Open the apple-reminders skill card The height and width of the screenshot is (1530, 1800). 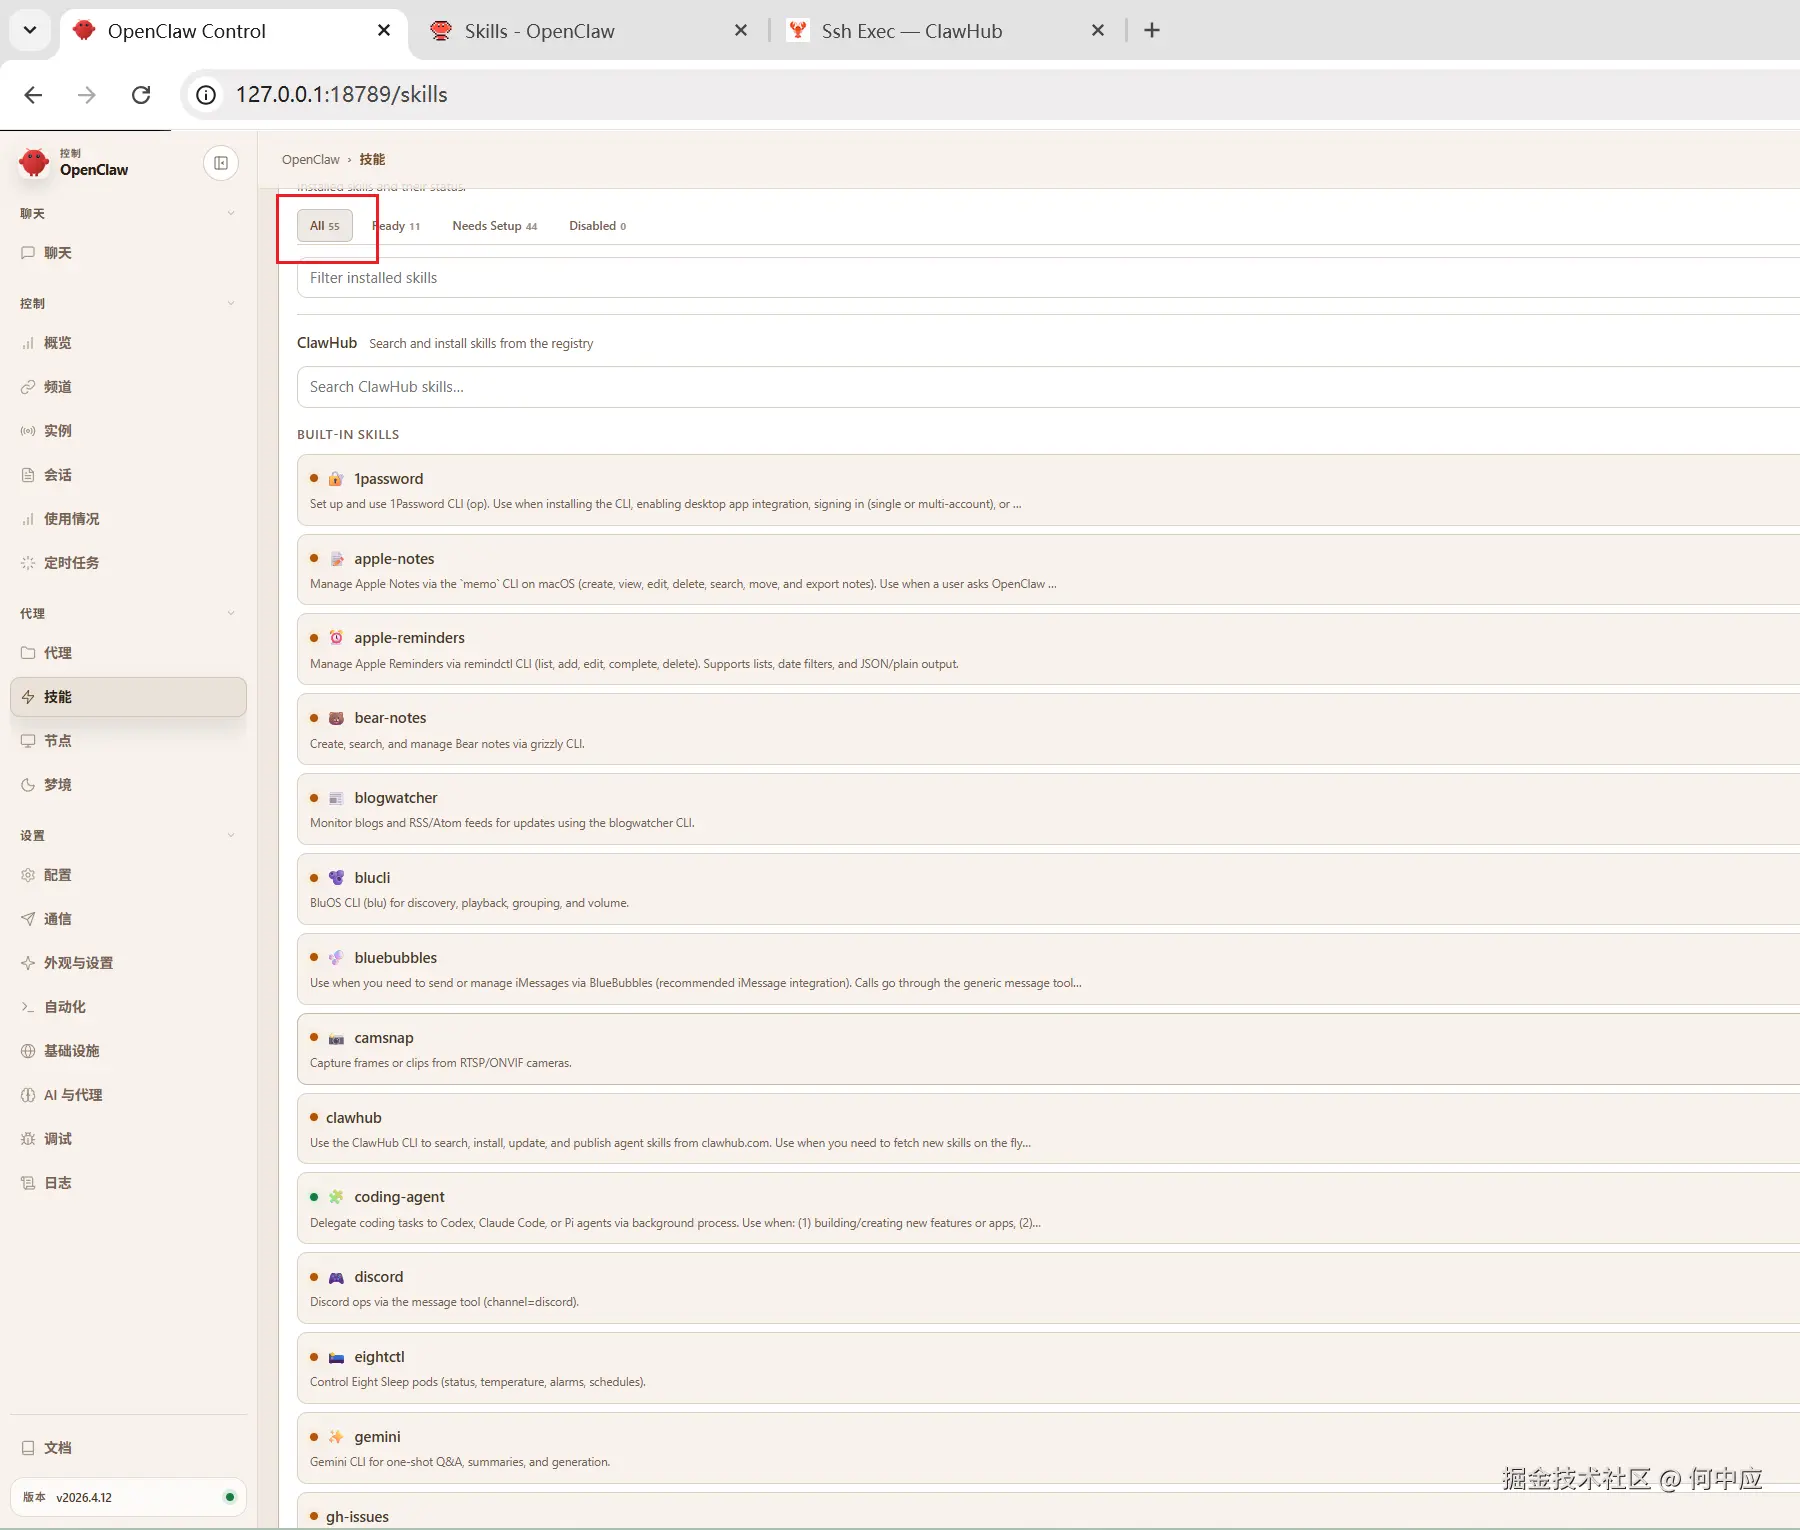coord(1048,650)
